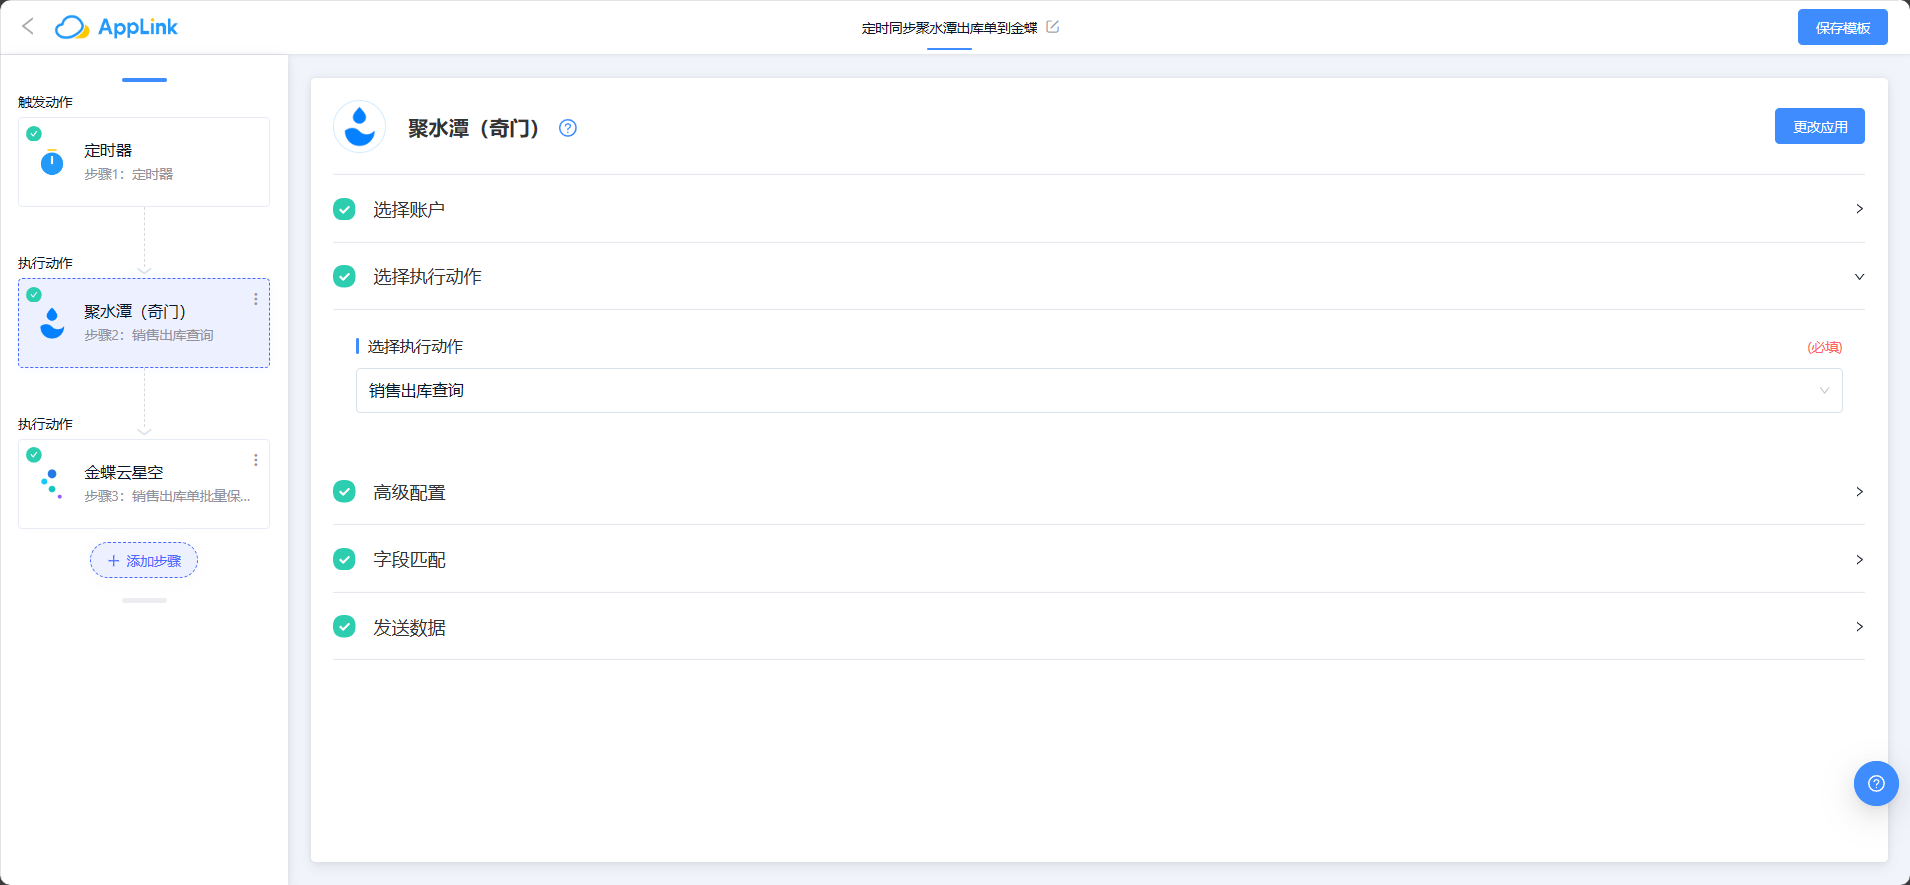Open the floating help button at bottom right
Viewport: 1910px width, 885px height.
point(1876,783)
